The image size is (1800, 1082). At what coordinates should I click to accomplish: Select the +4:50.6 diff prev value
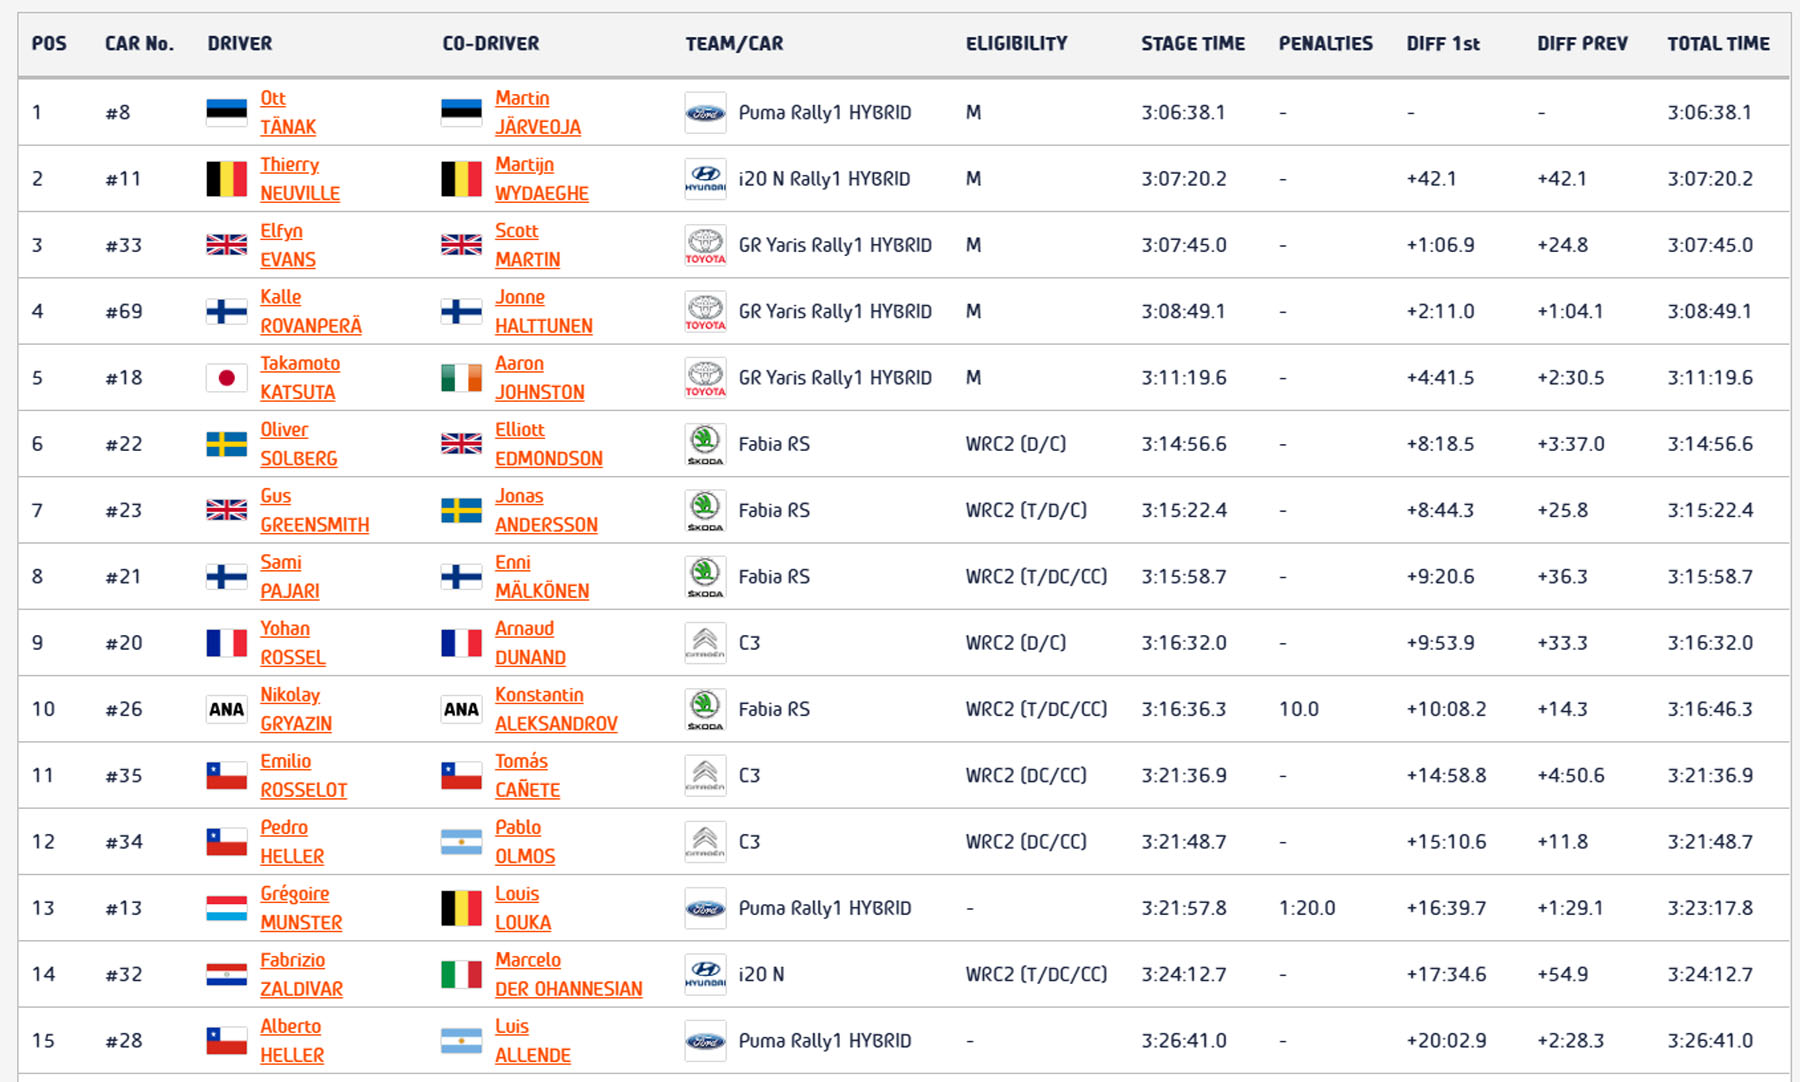1571,775
